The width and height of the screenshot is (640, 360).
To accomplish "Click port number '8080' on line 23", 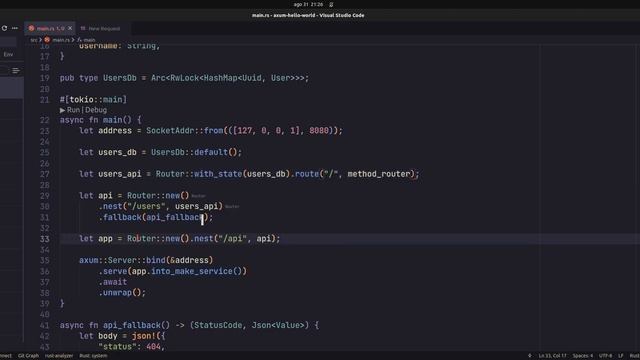I will pyautogui.click(x=319, y=131).
